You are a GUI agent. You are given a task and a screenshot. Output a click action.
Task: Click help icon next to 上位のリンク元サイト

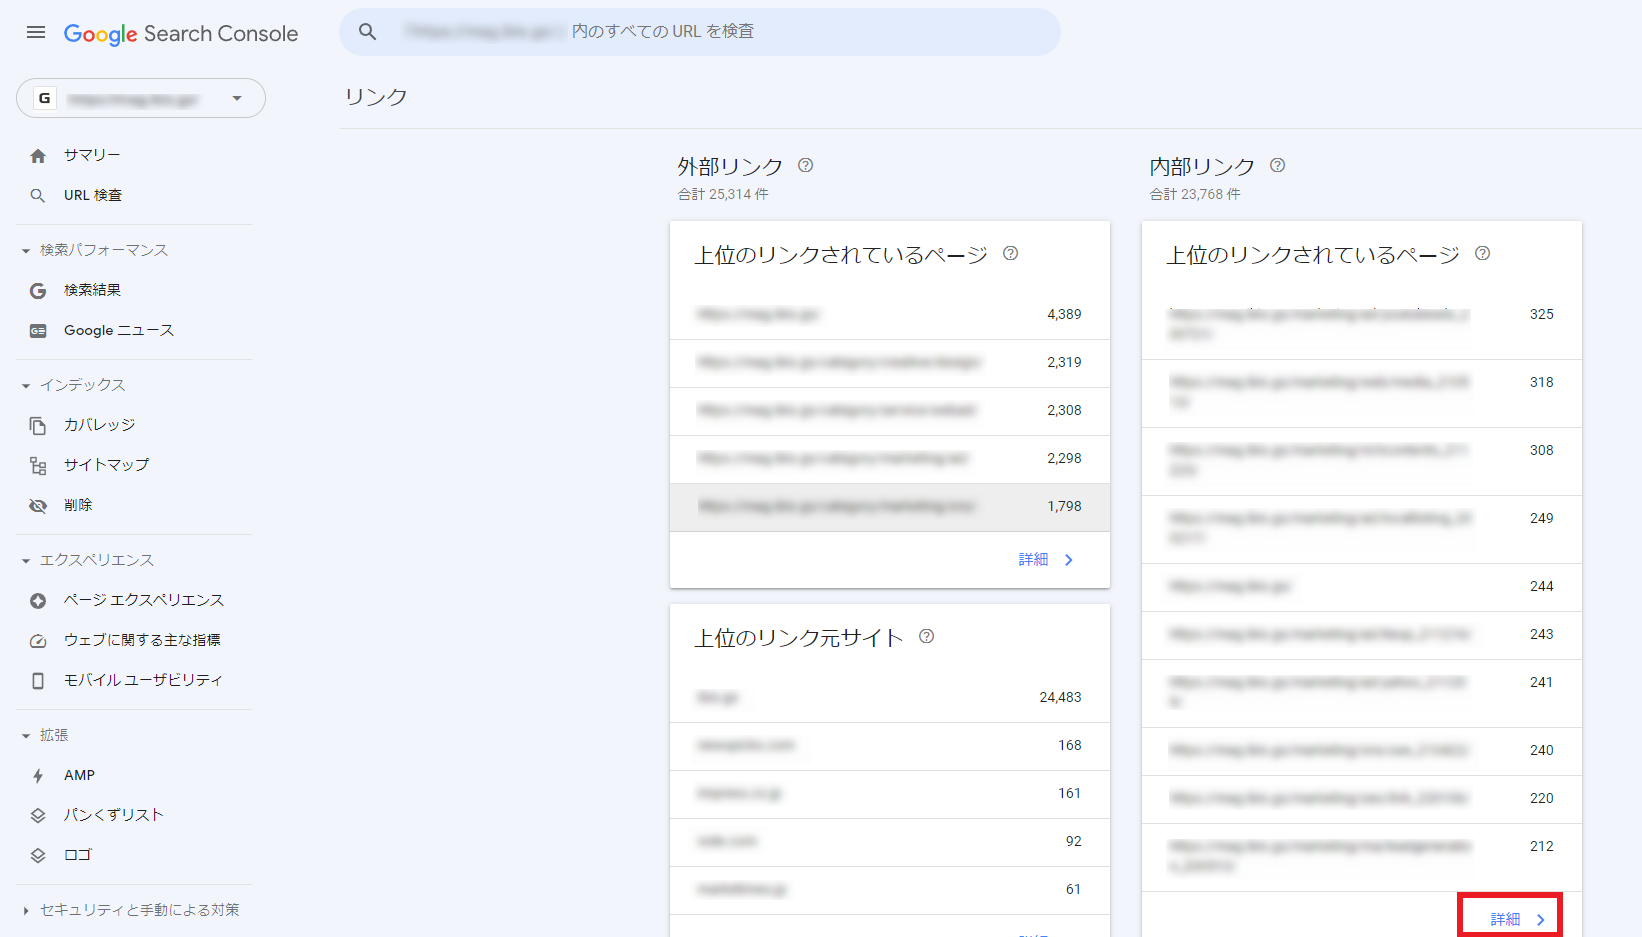coord(927,636)
